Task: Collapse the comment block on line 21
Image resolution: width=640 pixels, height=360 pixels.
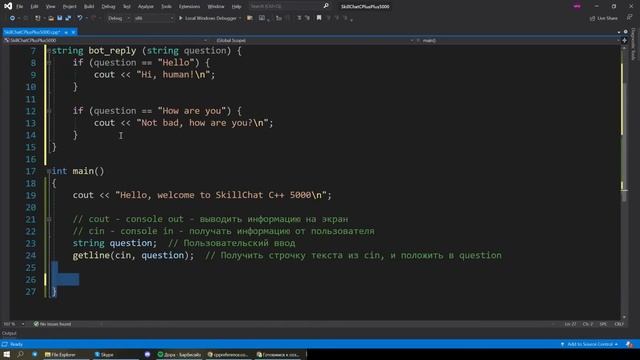Action: point(49,220)
